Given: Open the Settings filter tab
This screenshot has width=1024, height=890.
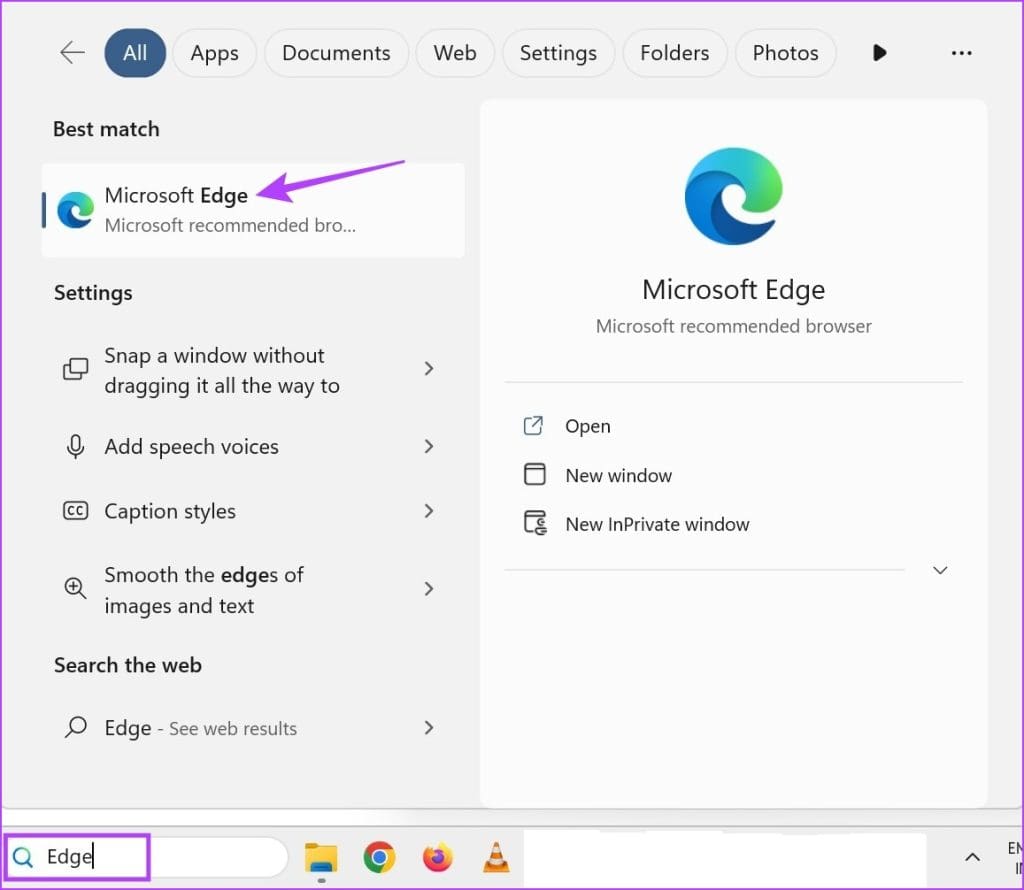Looking at the screenshot, I should (x=558, y=53).
